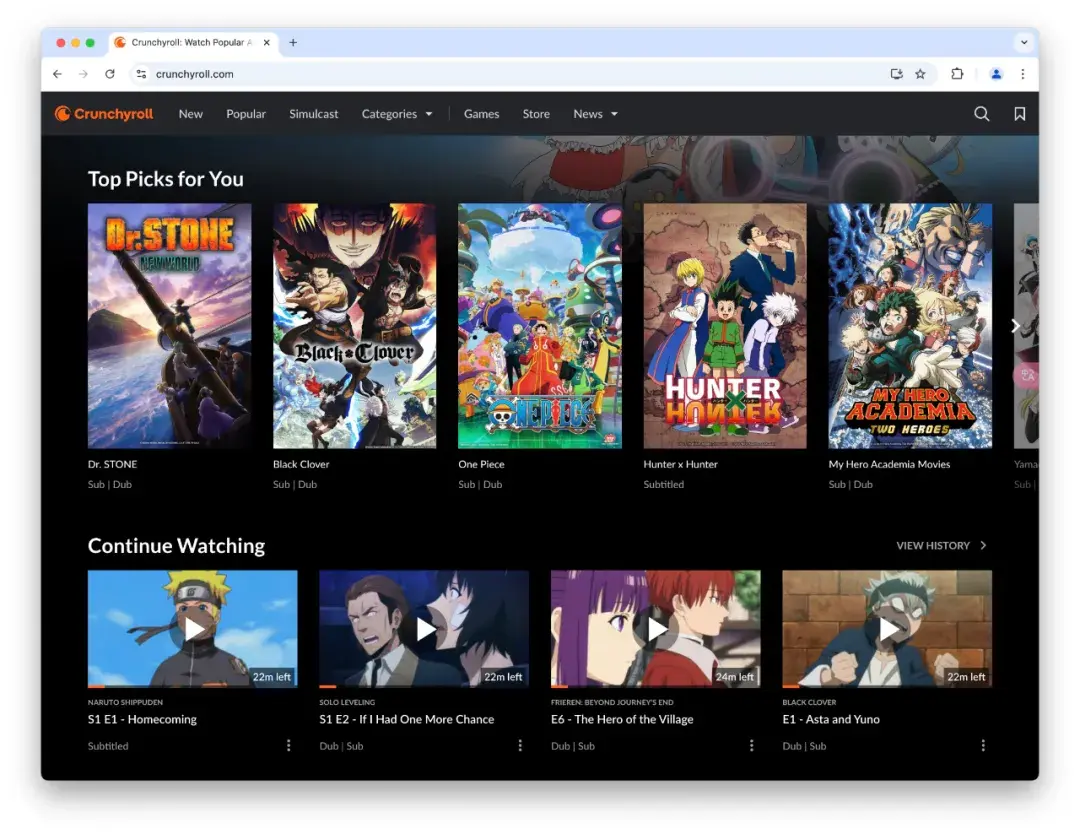Open the Black Clover title link
The height and width of the screenshot is (834, 1080).
[x=301, y=464]
